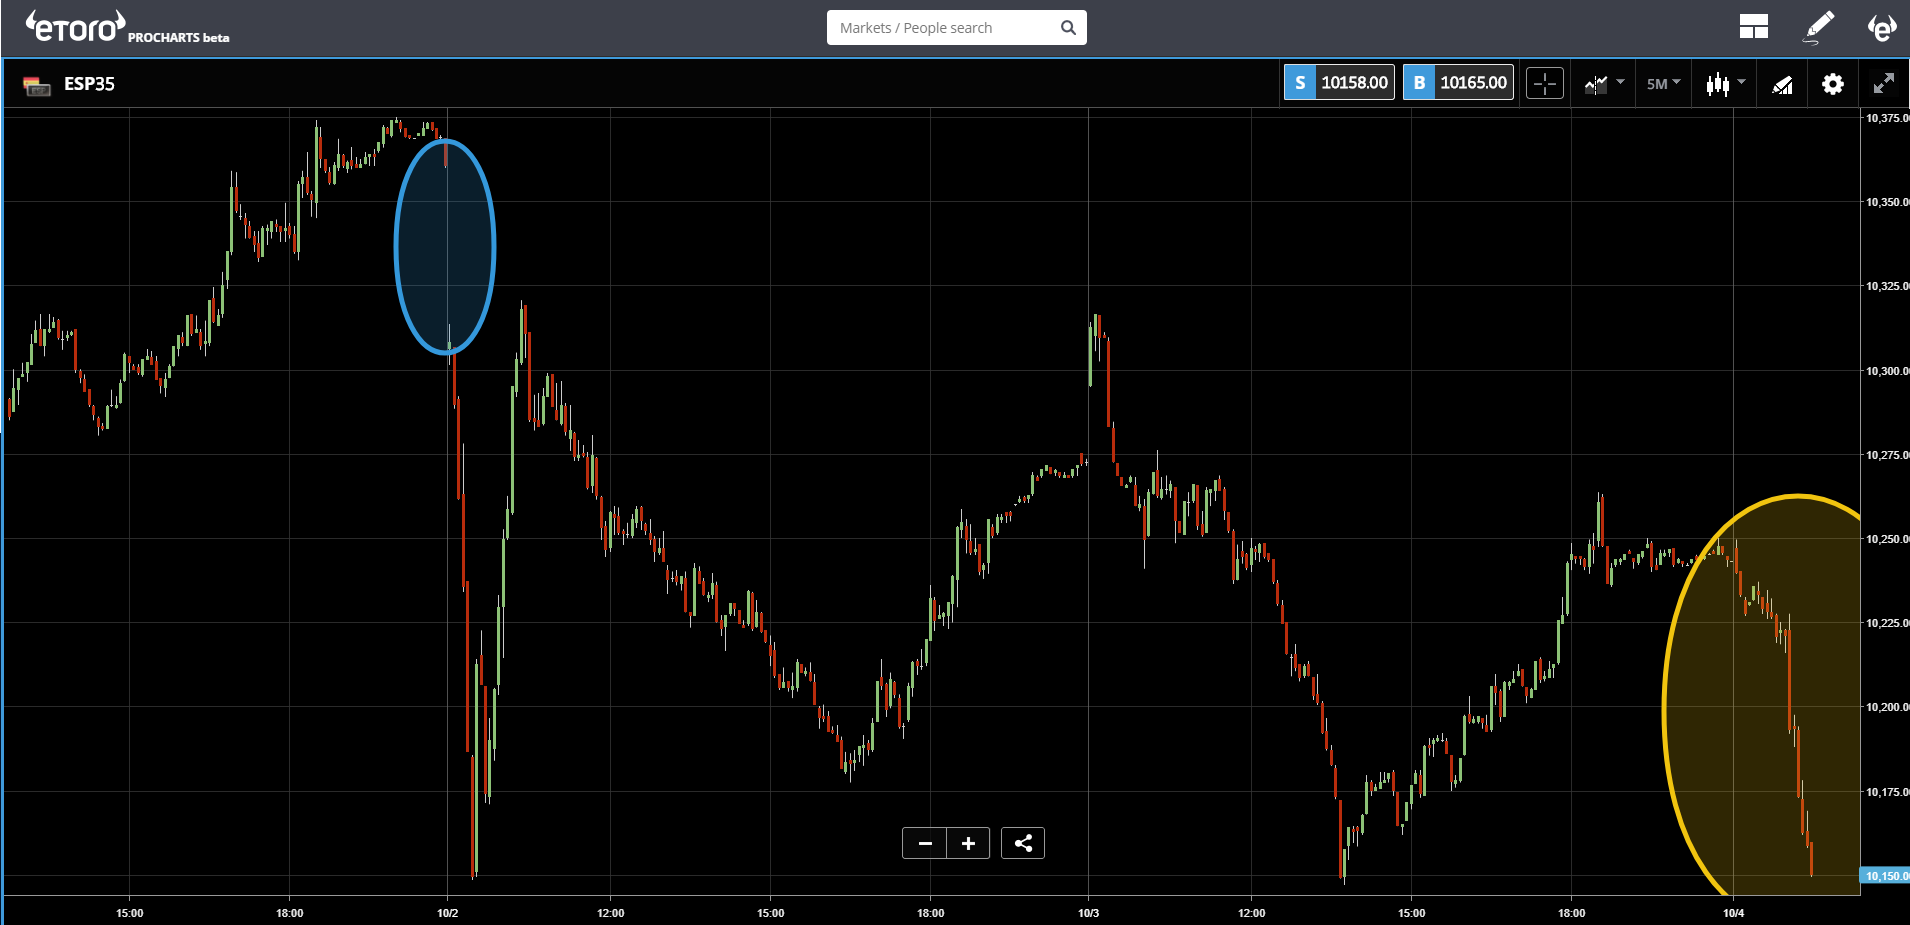Click the eToro ProCharts logo
This screenshot has width=1910, height=925.
pyautogui.click(x=127, y=27)
